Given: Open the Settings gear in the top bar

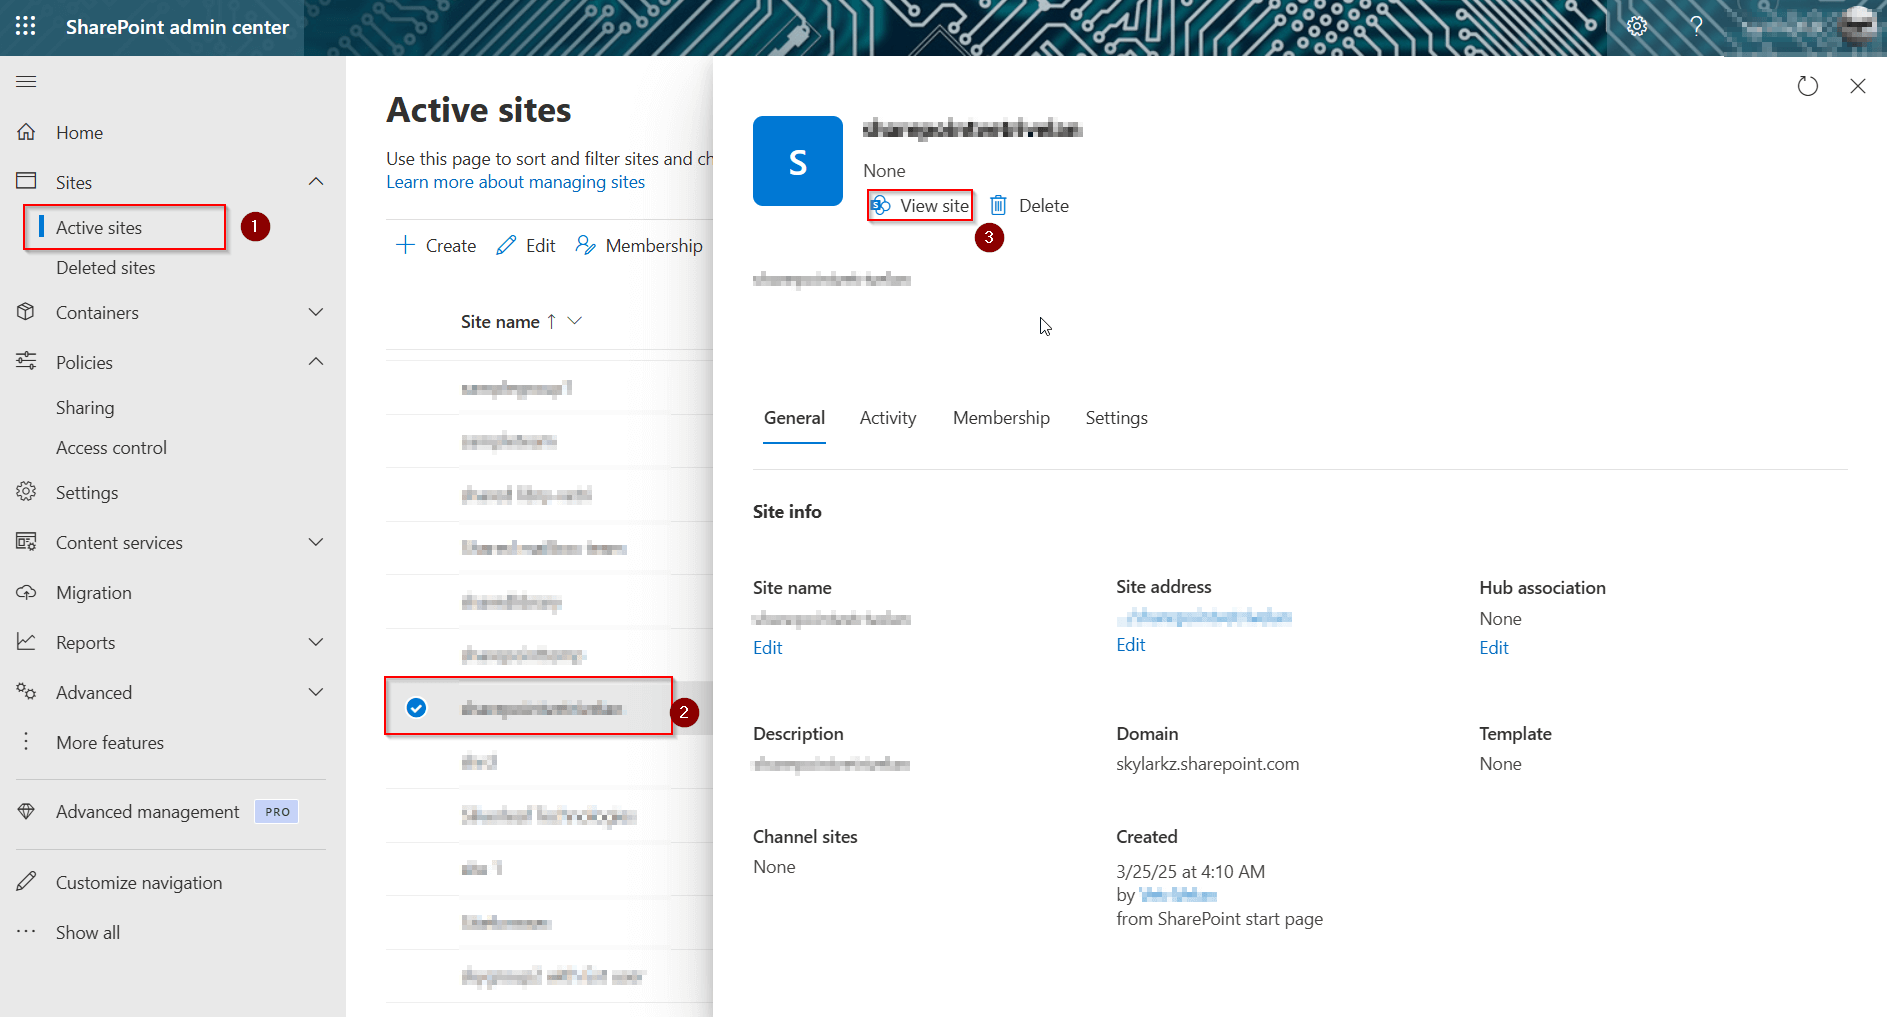Looking at the screenshot, I should click(1637, 26).
